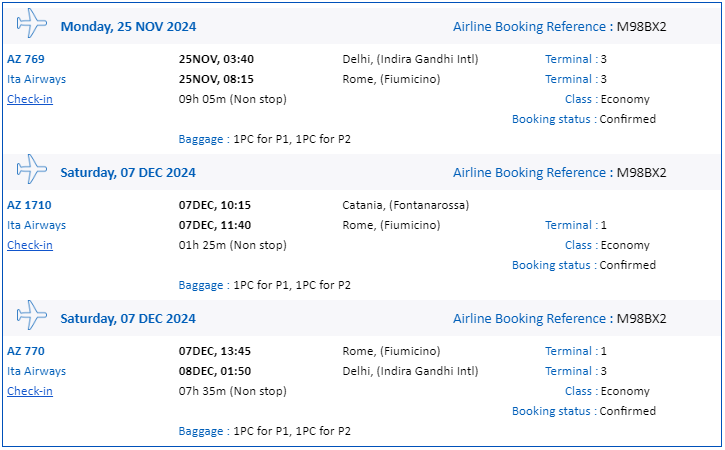Click booking reference M98BX2 in the first header

coord(642,27)
